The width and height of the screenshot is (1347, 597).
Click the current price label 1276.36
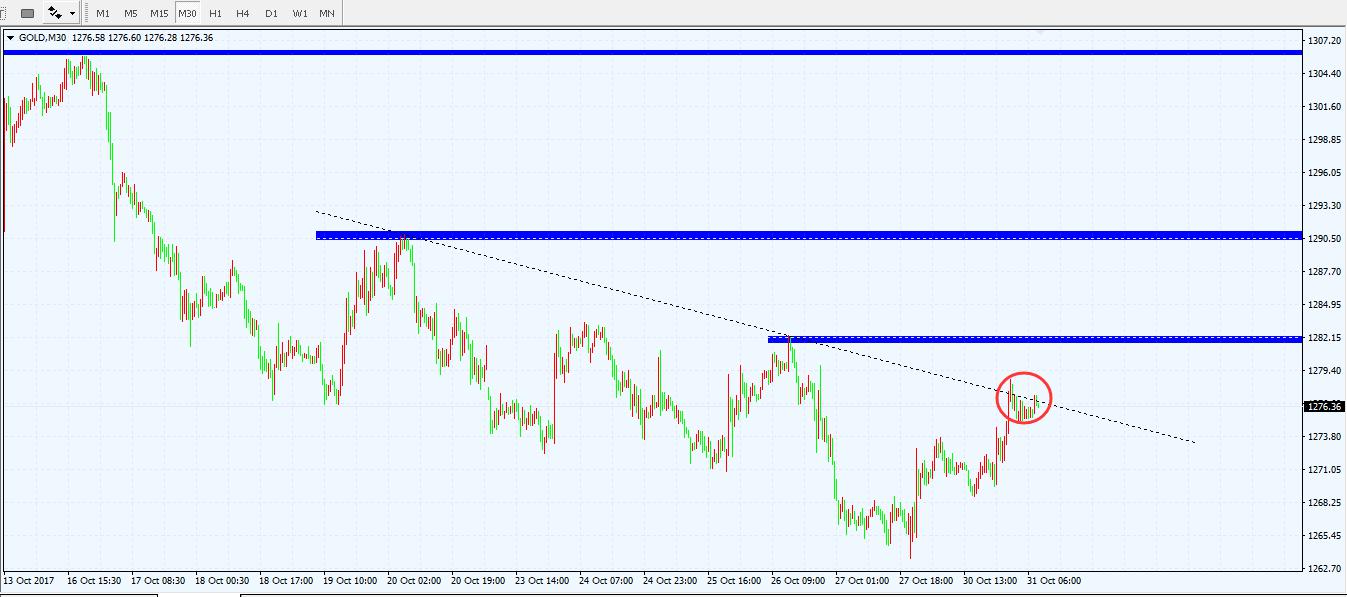pyautogui.click(x=1323, y=407)
